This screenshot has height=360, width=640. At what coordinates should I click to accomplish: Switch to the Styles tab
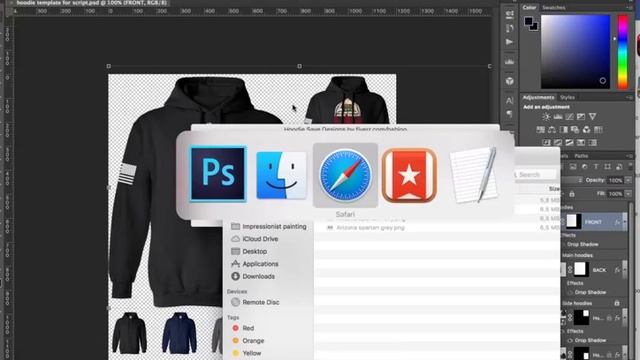(x=567, y=97)
